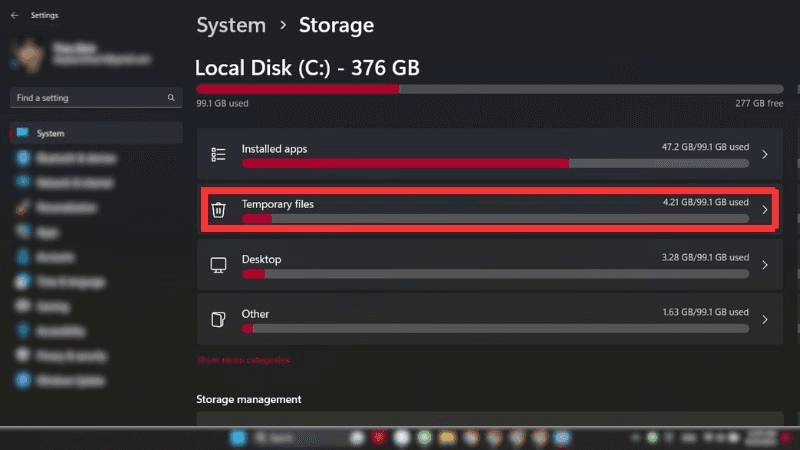Viewport: 800px width, 450px height.
Task: Open the Temporary files row
Action: click(x=490, y=210)
